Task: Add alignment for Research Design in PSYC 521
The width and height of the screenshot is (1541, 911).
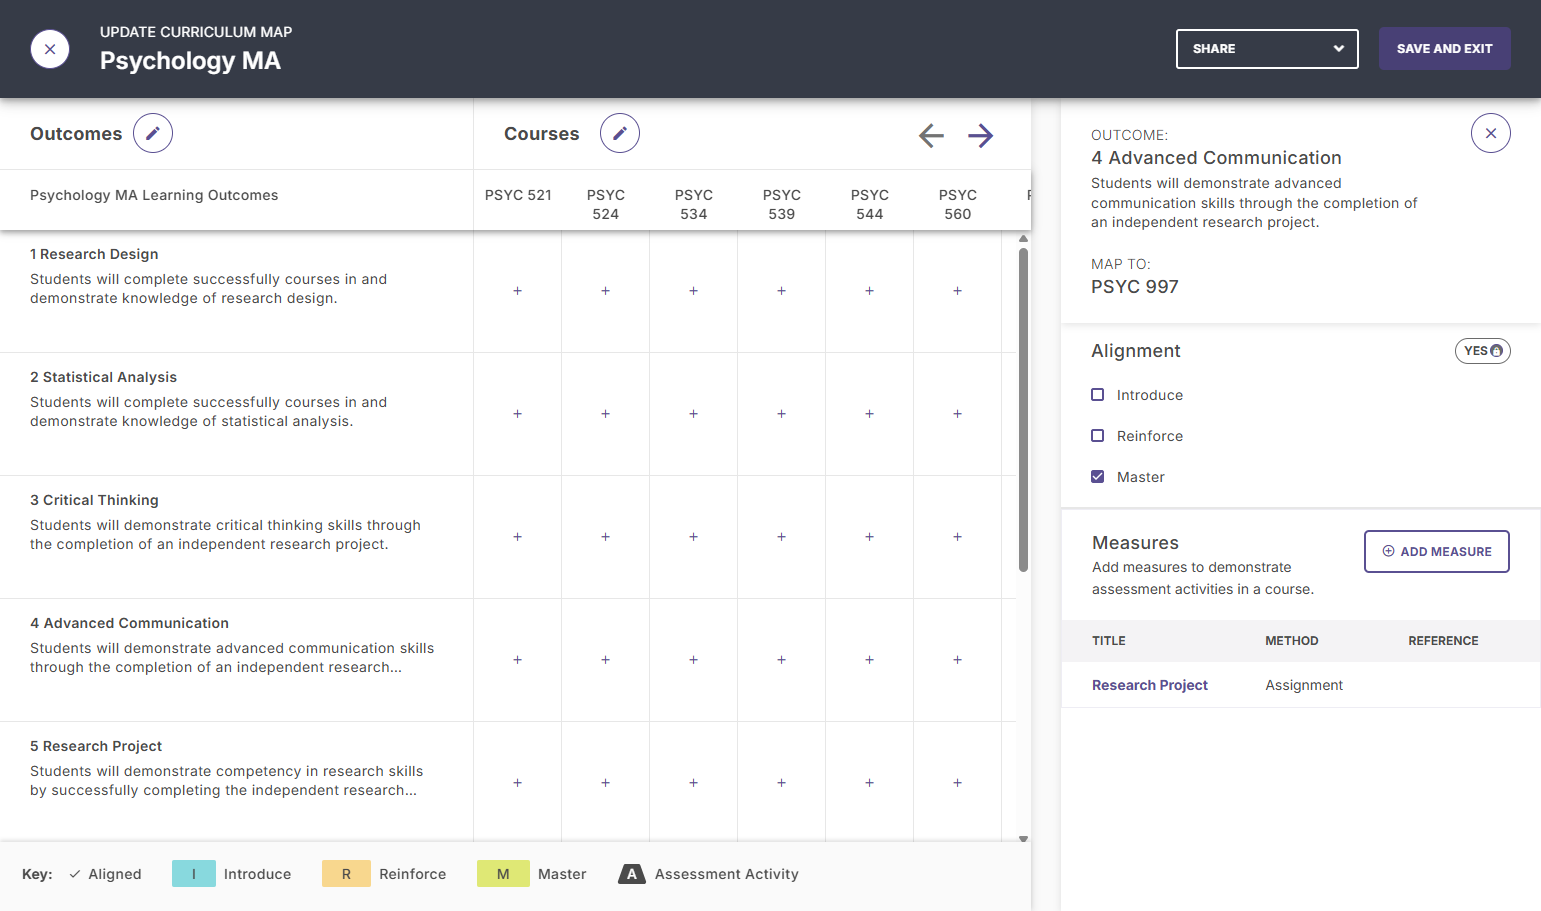Action: [x=517, y=291]
